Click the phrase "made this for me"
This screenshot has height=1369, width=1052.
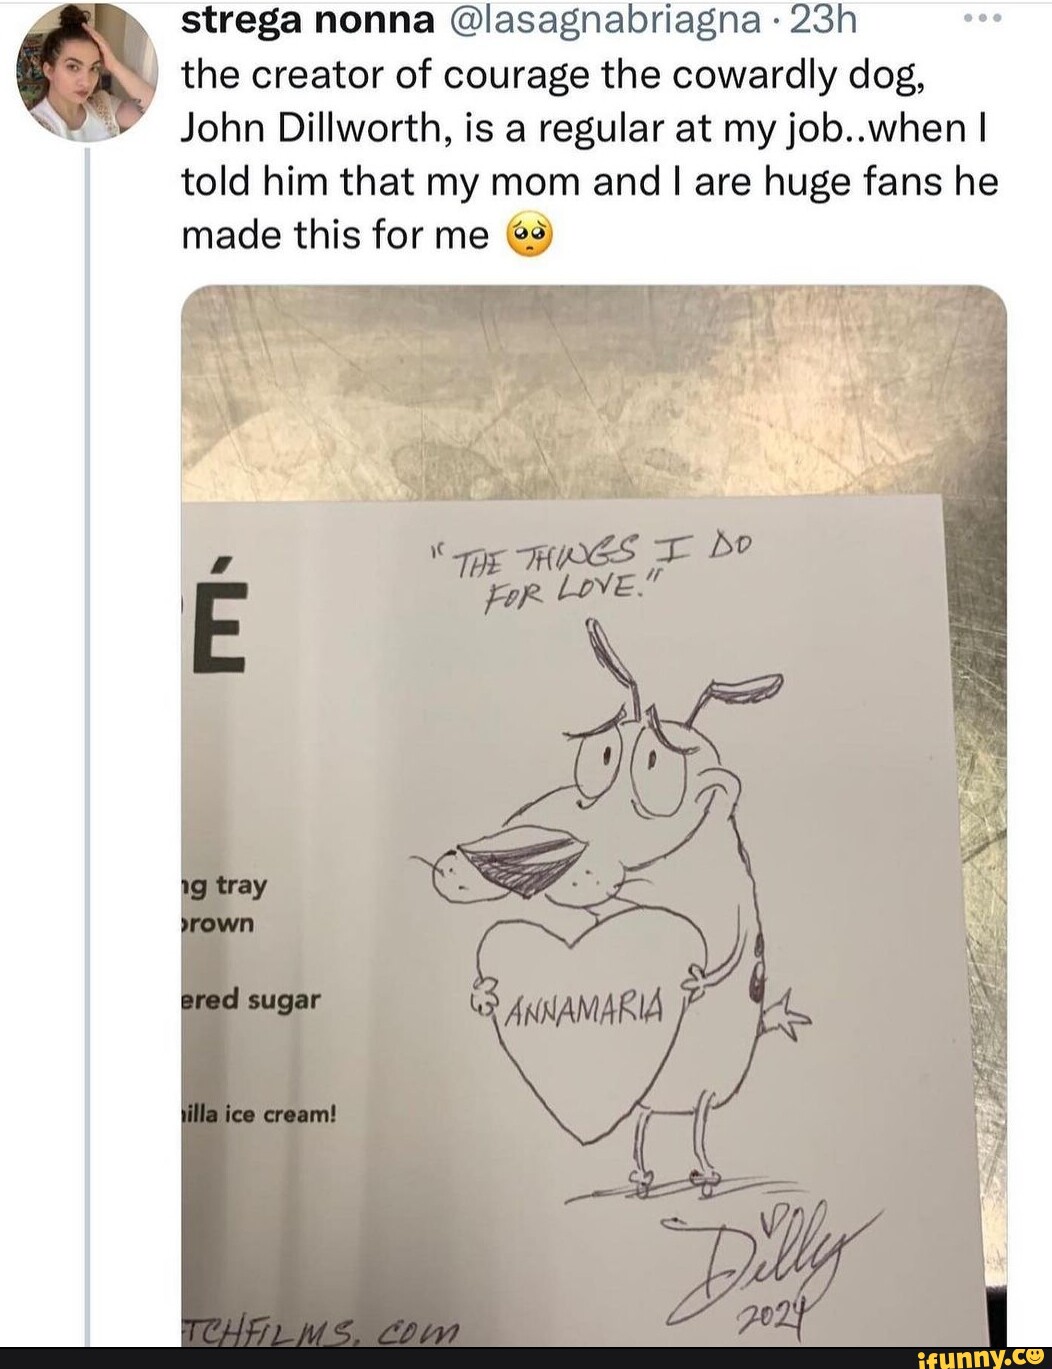coord(335,235)
